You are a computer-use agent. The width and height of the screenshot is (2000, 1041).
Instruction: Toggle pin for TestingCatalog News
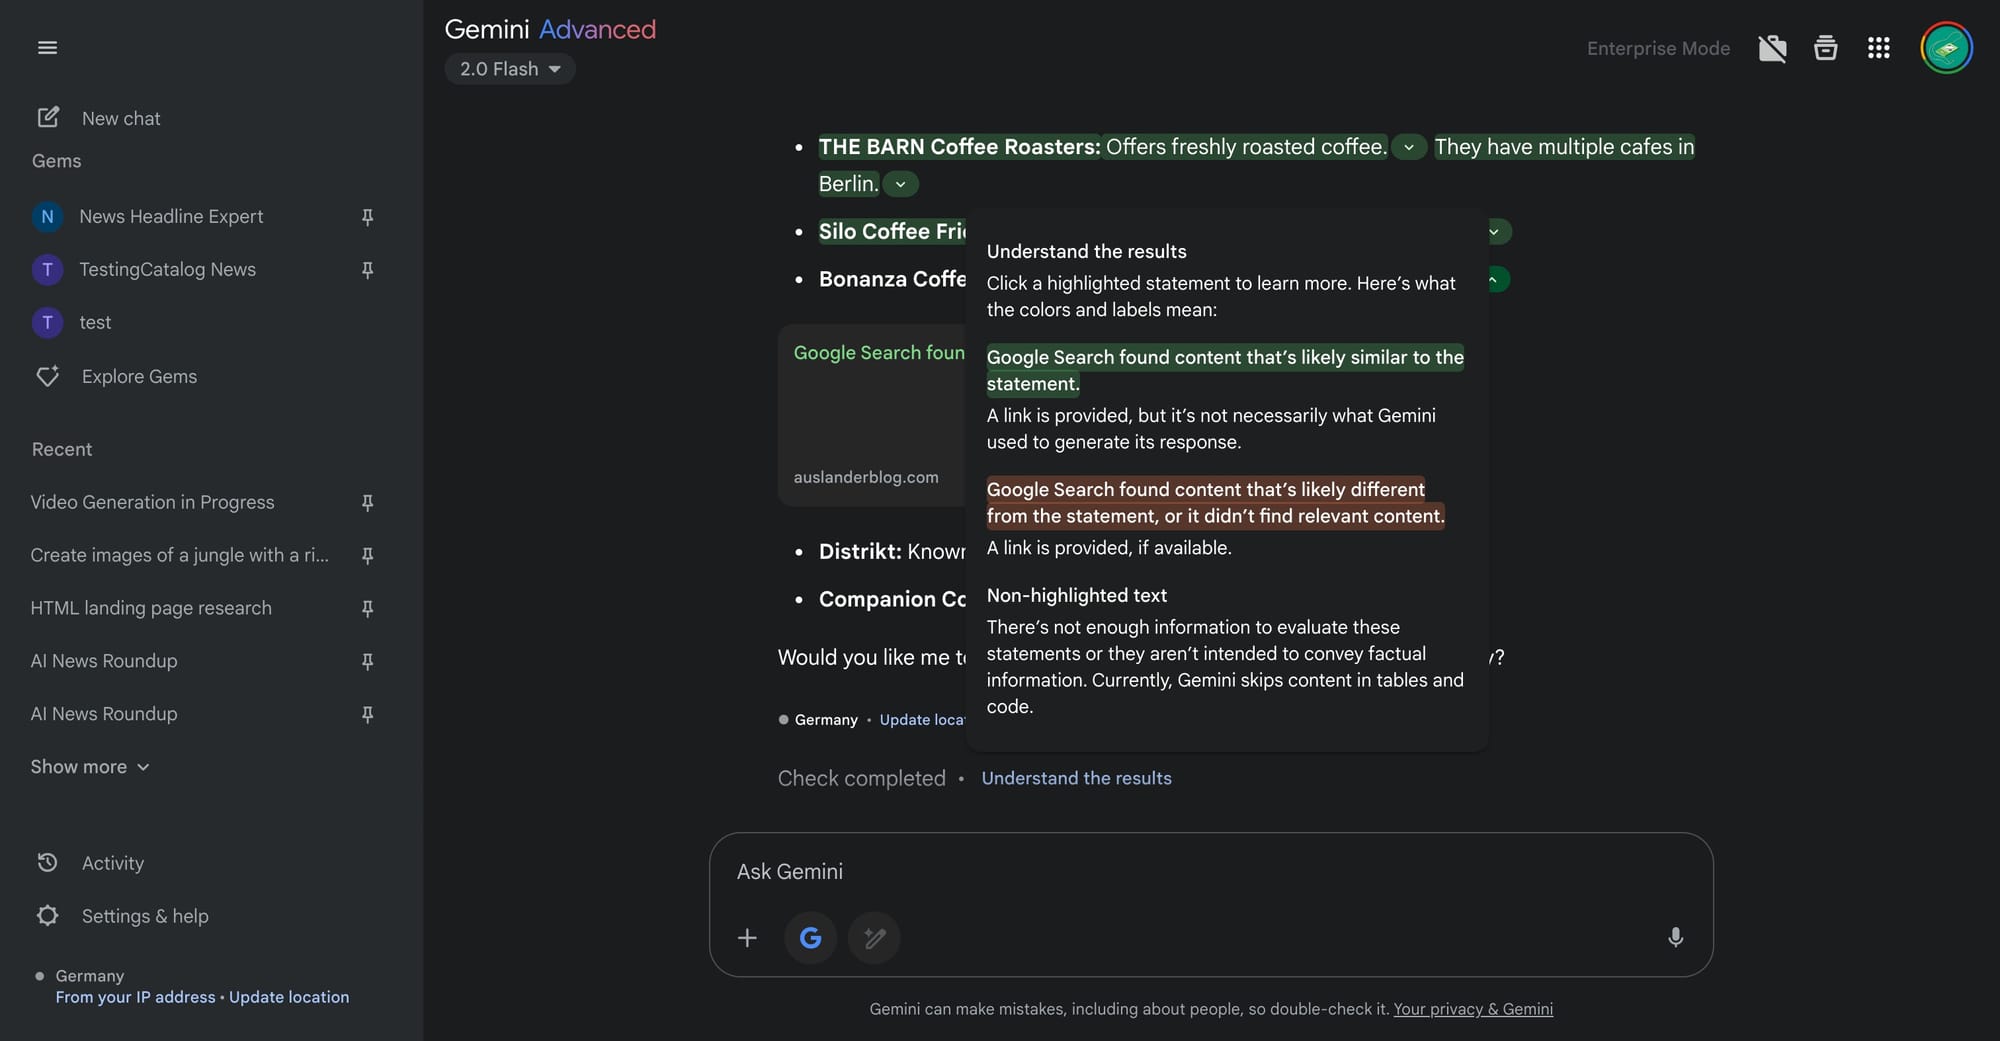click(x=368, y=270)
